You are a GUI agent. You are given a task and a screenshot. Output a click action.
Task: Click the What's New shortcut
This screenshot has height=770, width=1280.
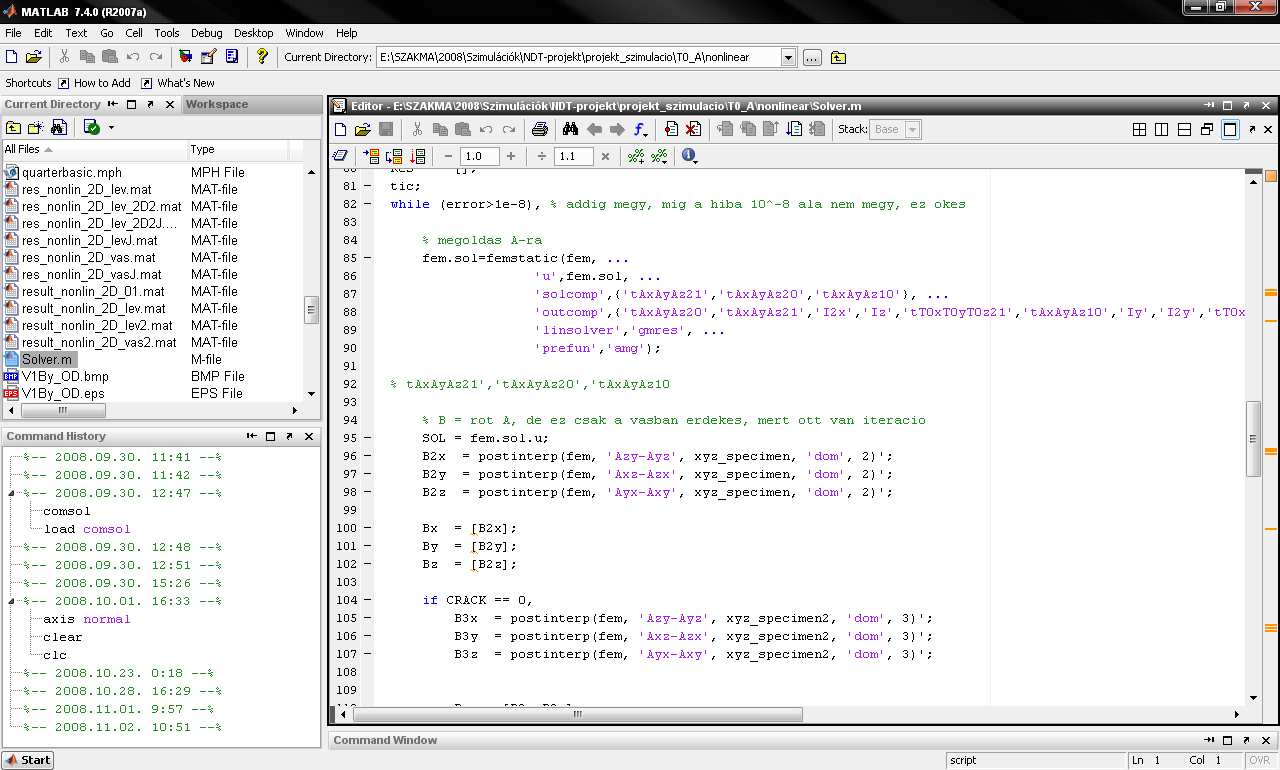pos(178,83)
